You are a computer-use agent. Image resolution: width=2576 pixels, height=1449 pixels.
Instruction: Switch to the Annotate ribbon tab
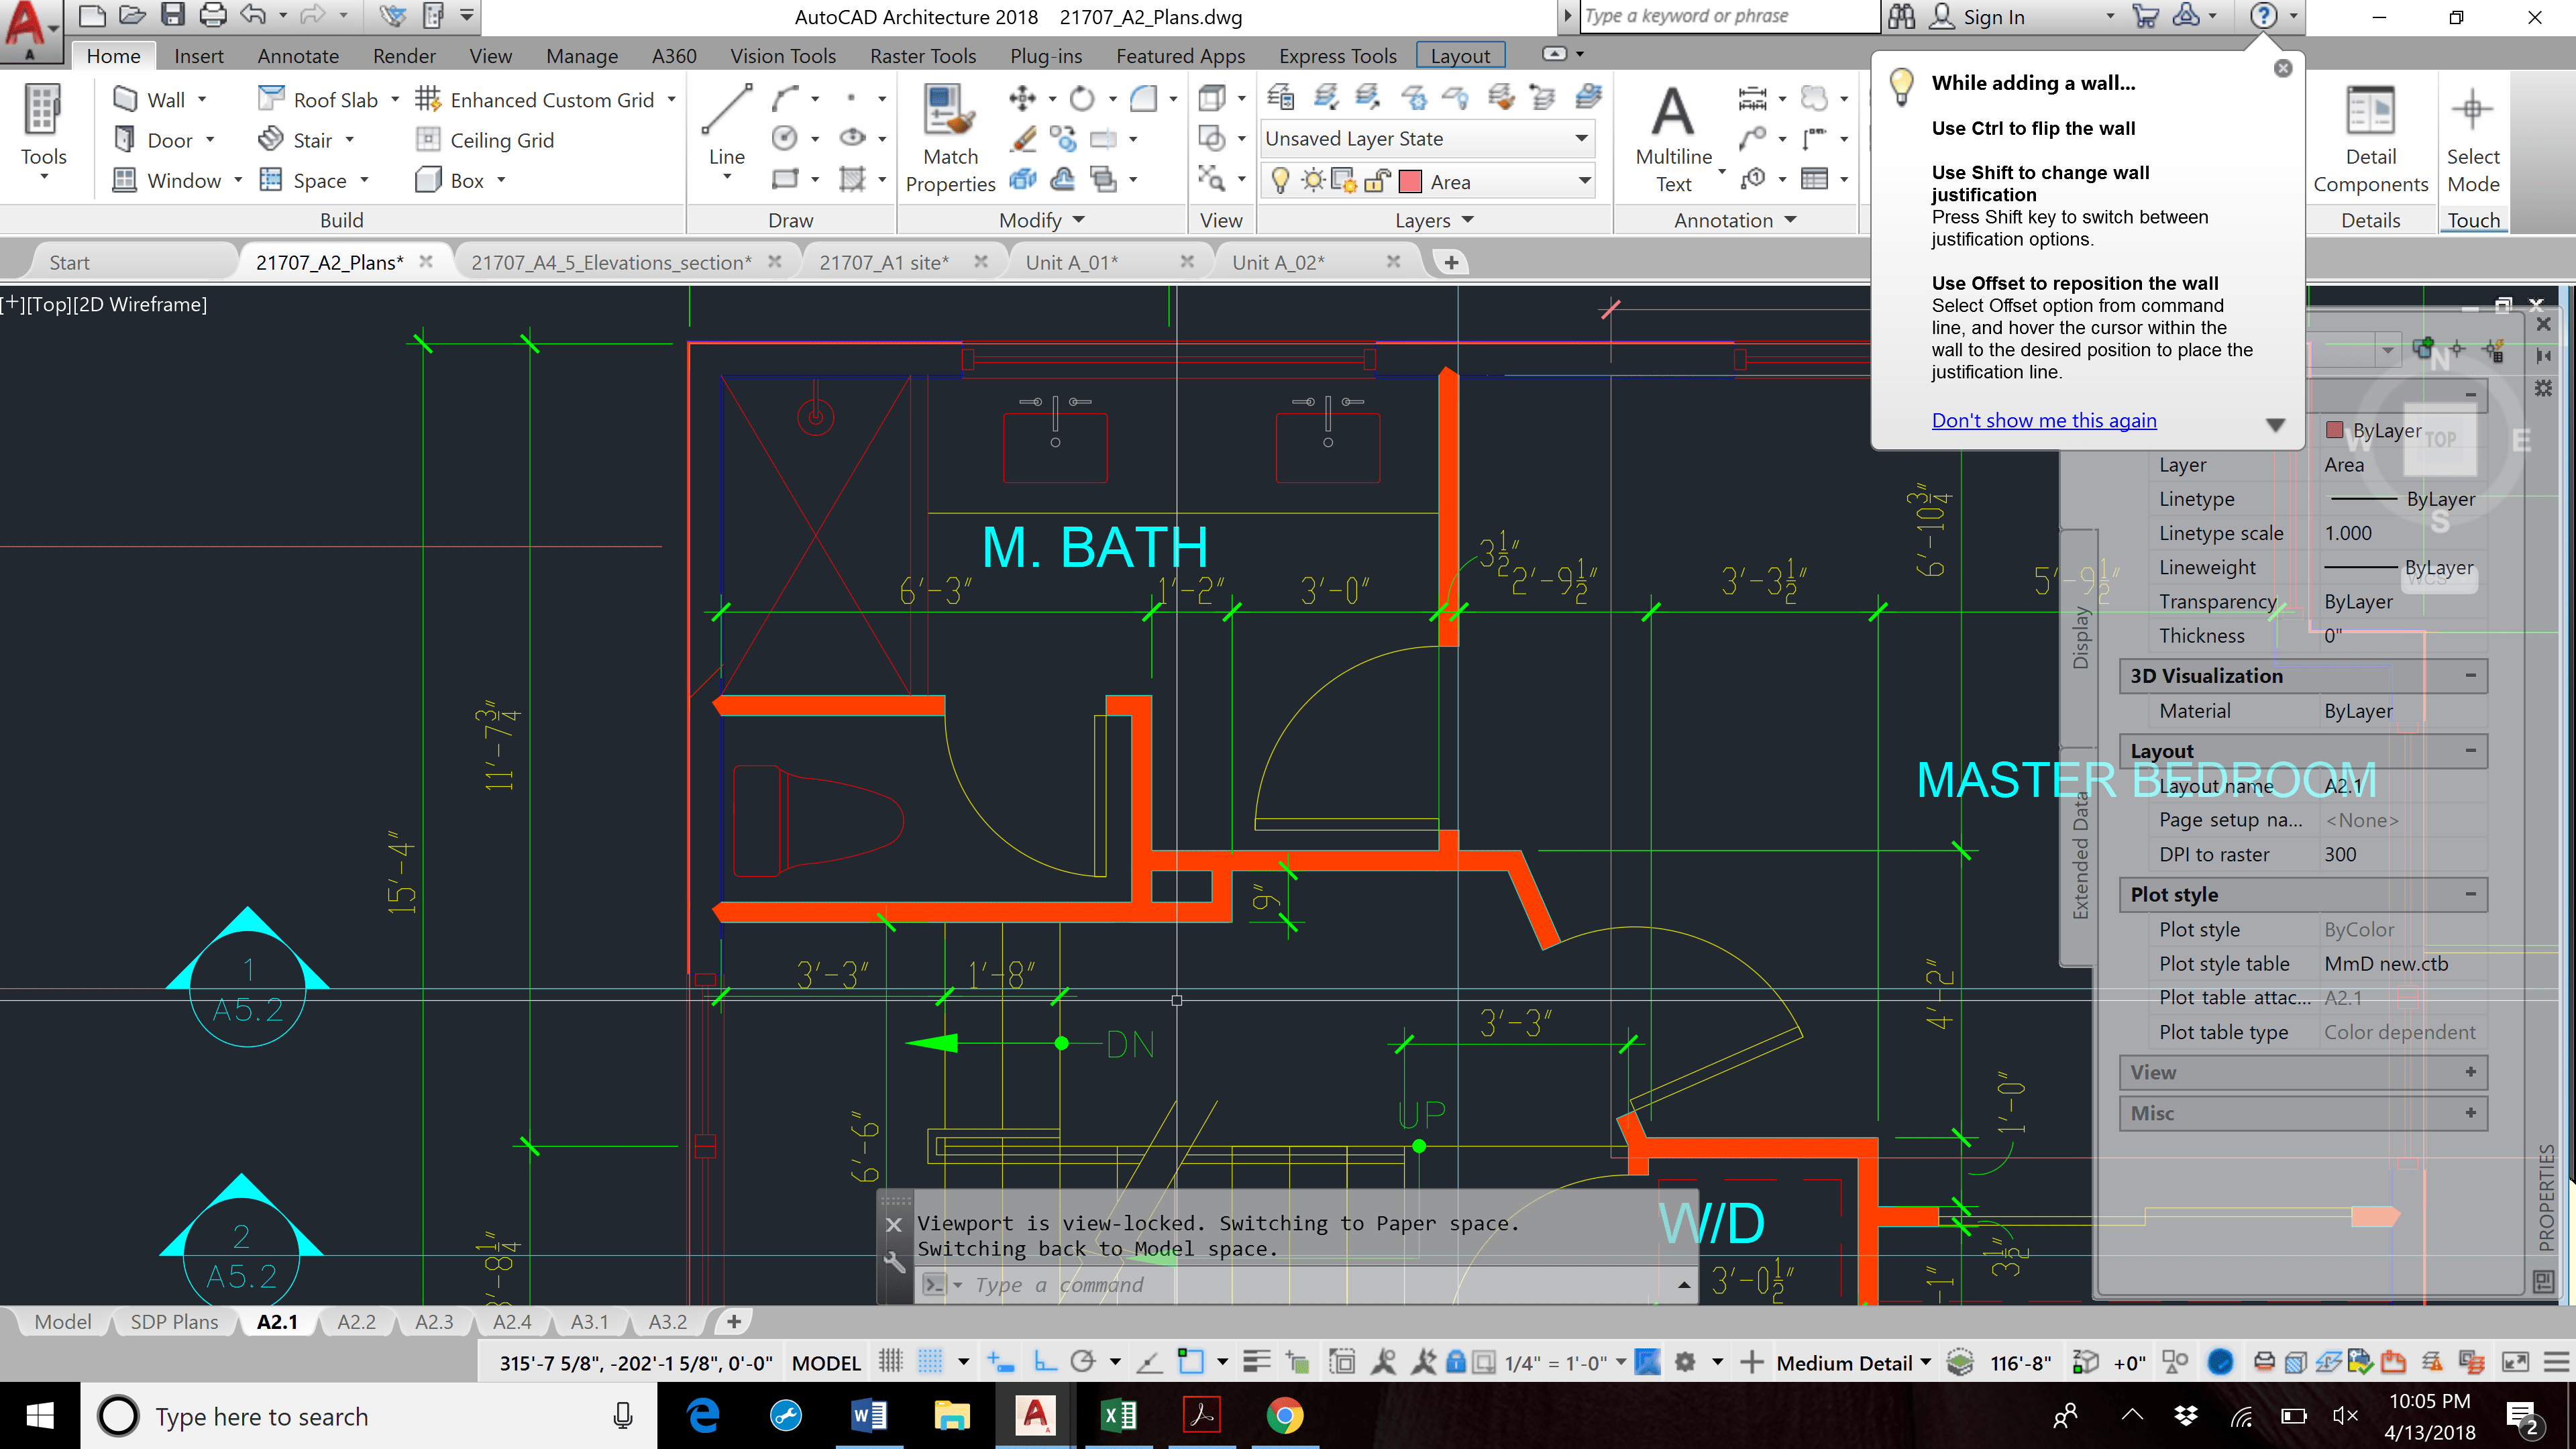pyautogui.click(x=297, y=56)
